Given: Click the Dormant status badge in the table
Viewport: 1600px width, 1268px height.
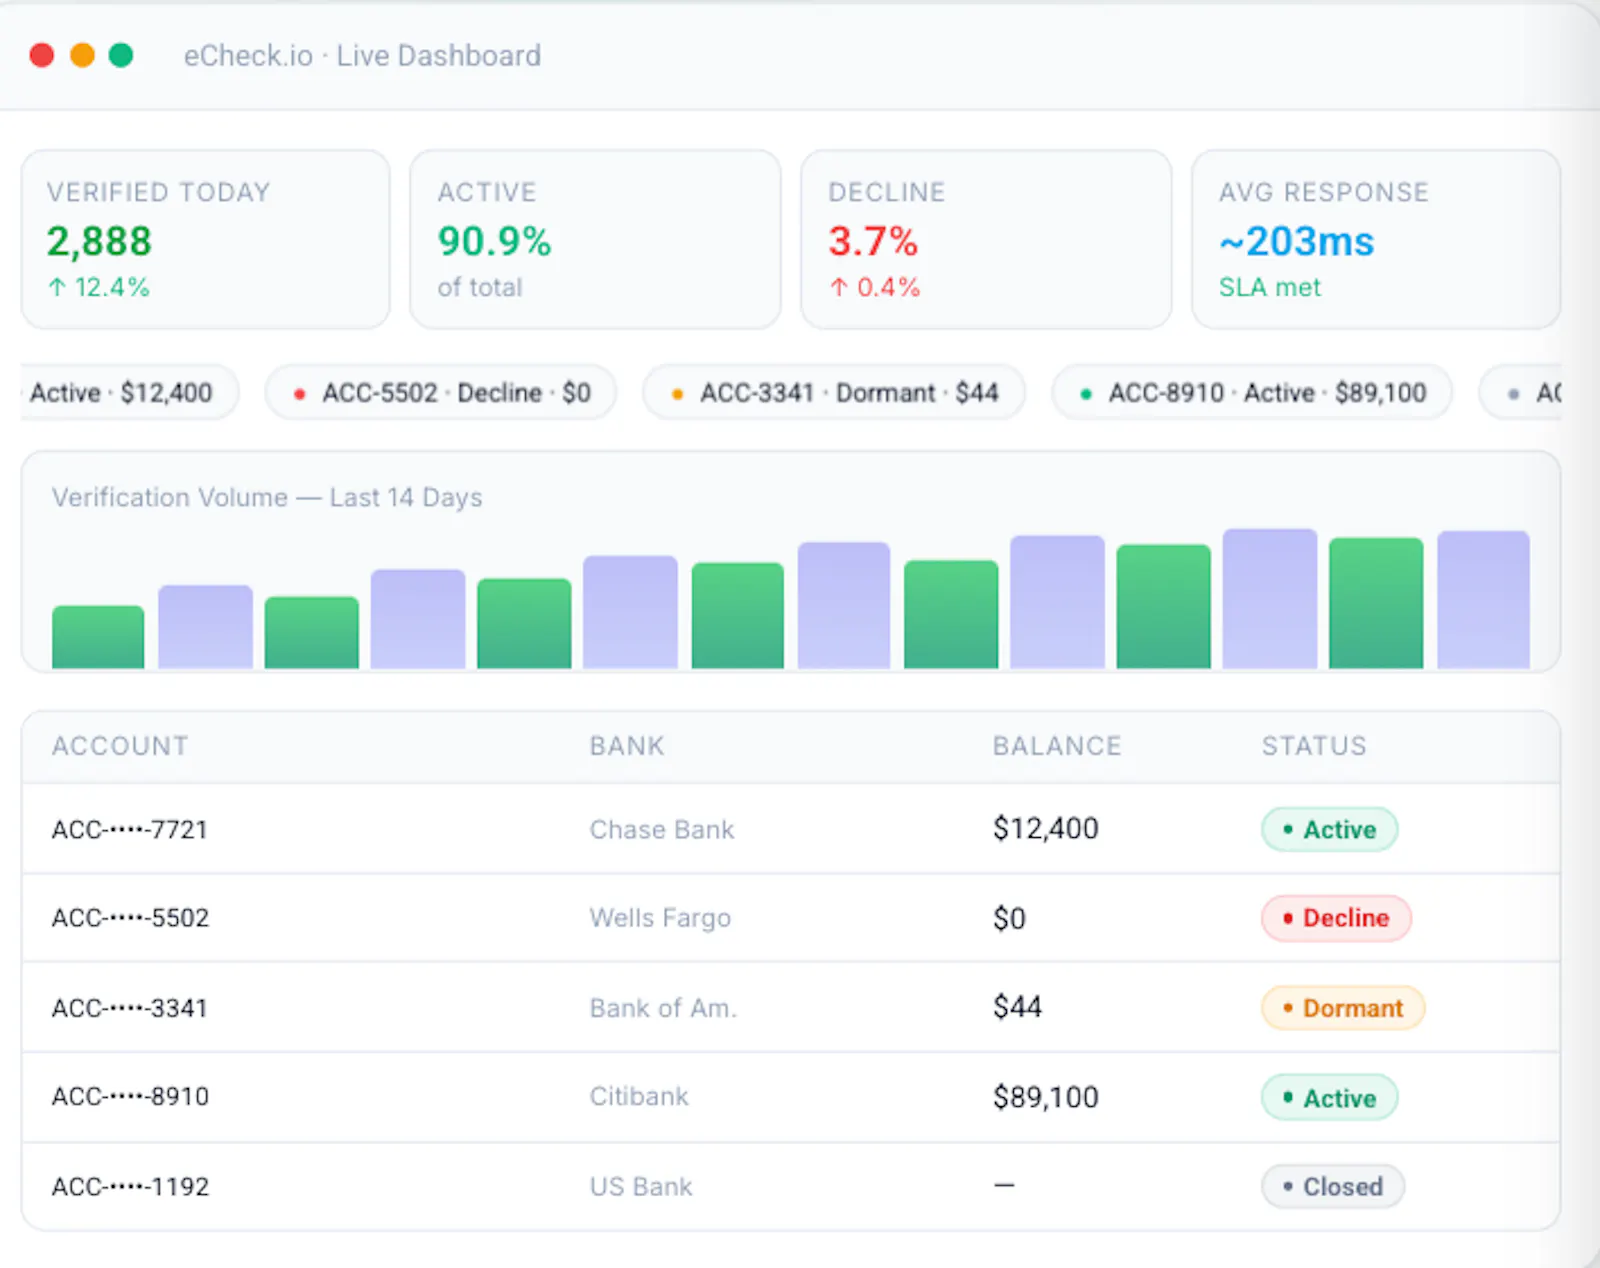Looking at the screenshot, I should [x=1343, y=1008].
